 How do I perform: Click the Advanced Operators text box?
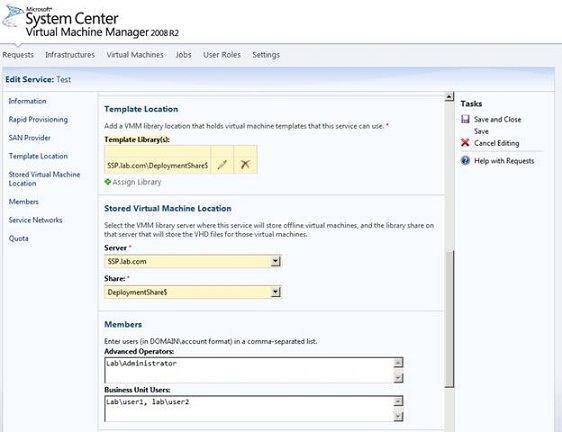click(249, 370)
